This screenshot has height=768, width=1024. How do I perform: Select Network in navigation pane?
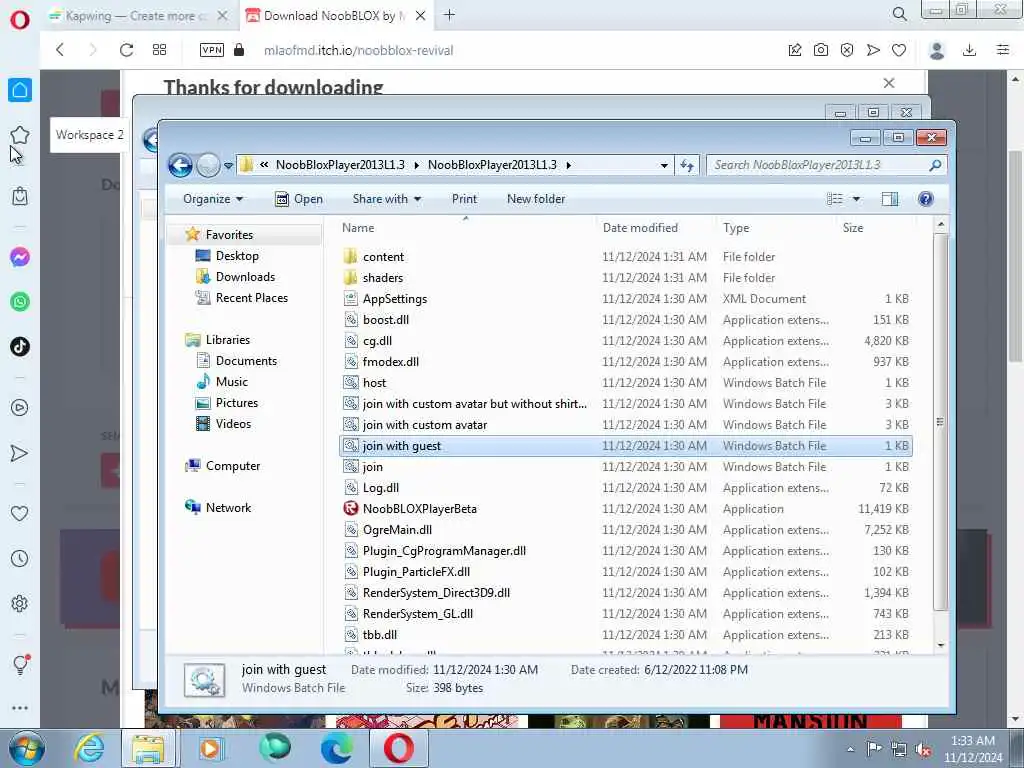tap(218, 508)
